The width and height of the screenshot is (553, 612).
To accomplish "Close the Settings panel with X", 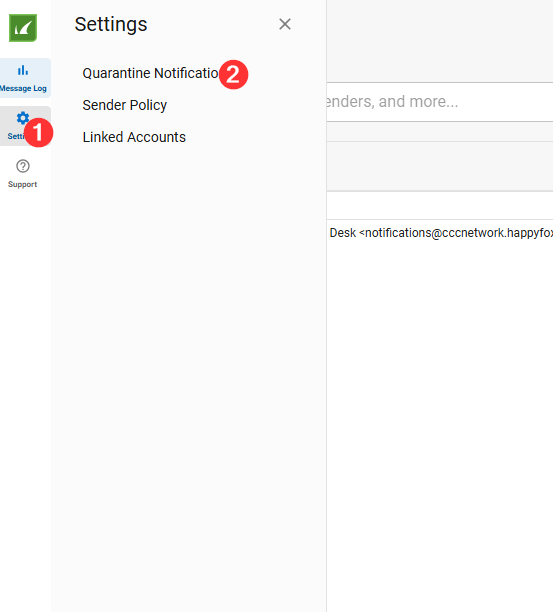I will 285,24.
